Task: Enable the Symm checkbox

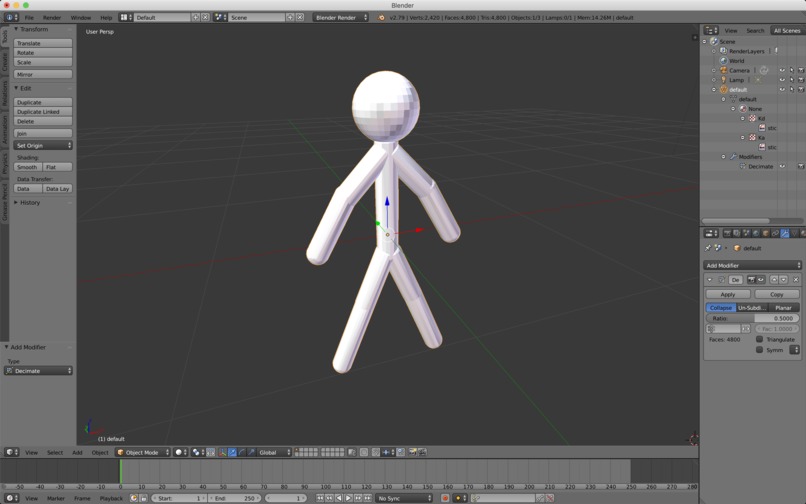Action: coord(759,350)
